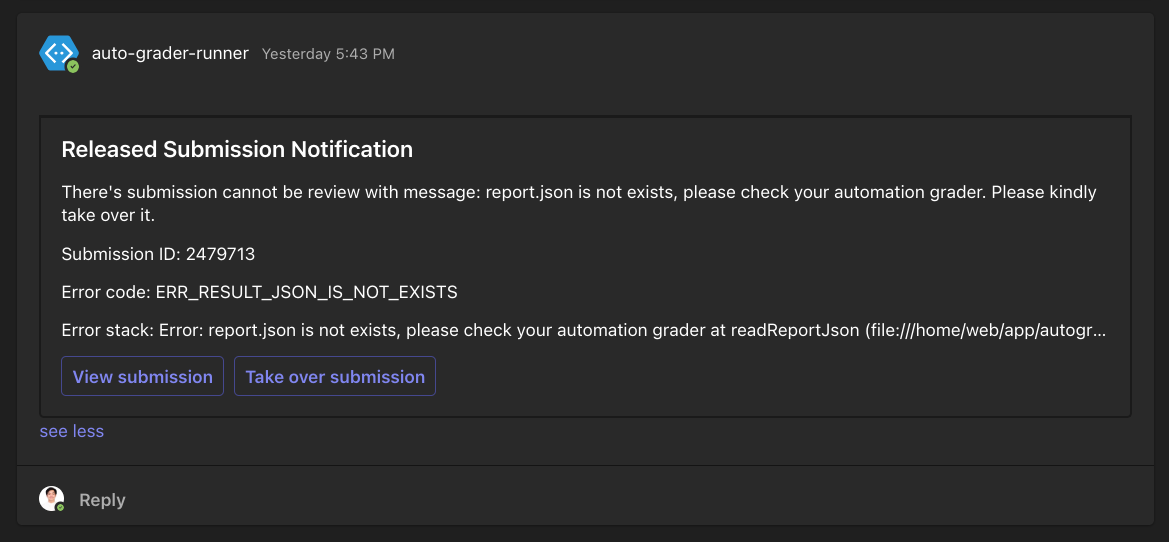Click the user avatar beside Reply
The image size is (1169, 542).
click(x=51, y=499)
